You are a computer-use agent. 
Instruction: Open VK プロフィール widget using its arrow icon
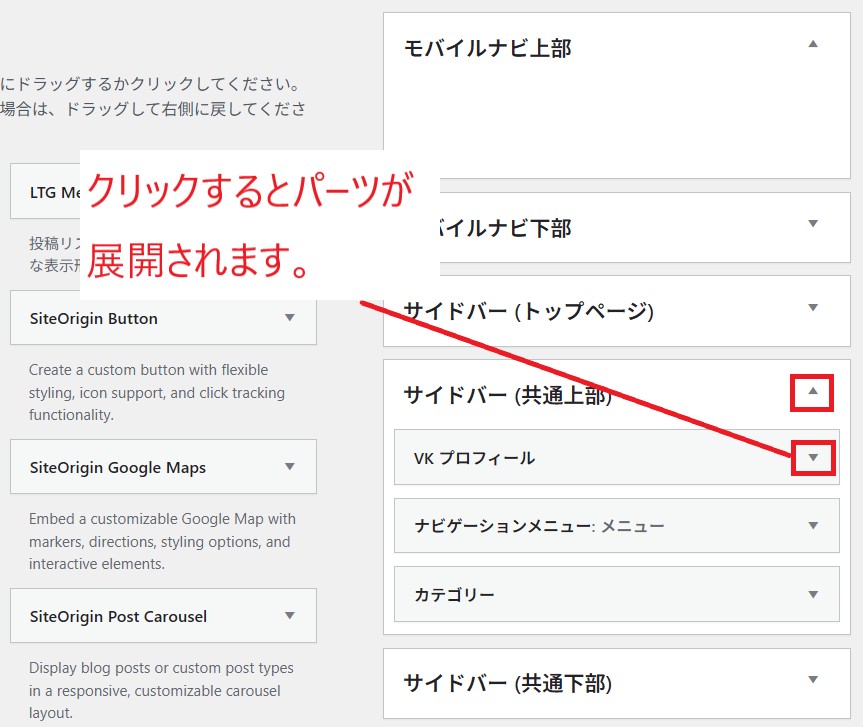(813, 458)
